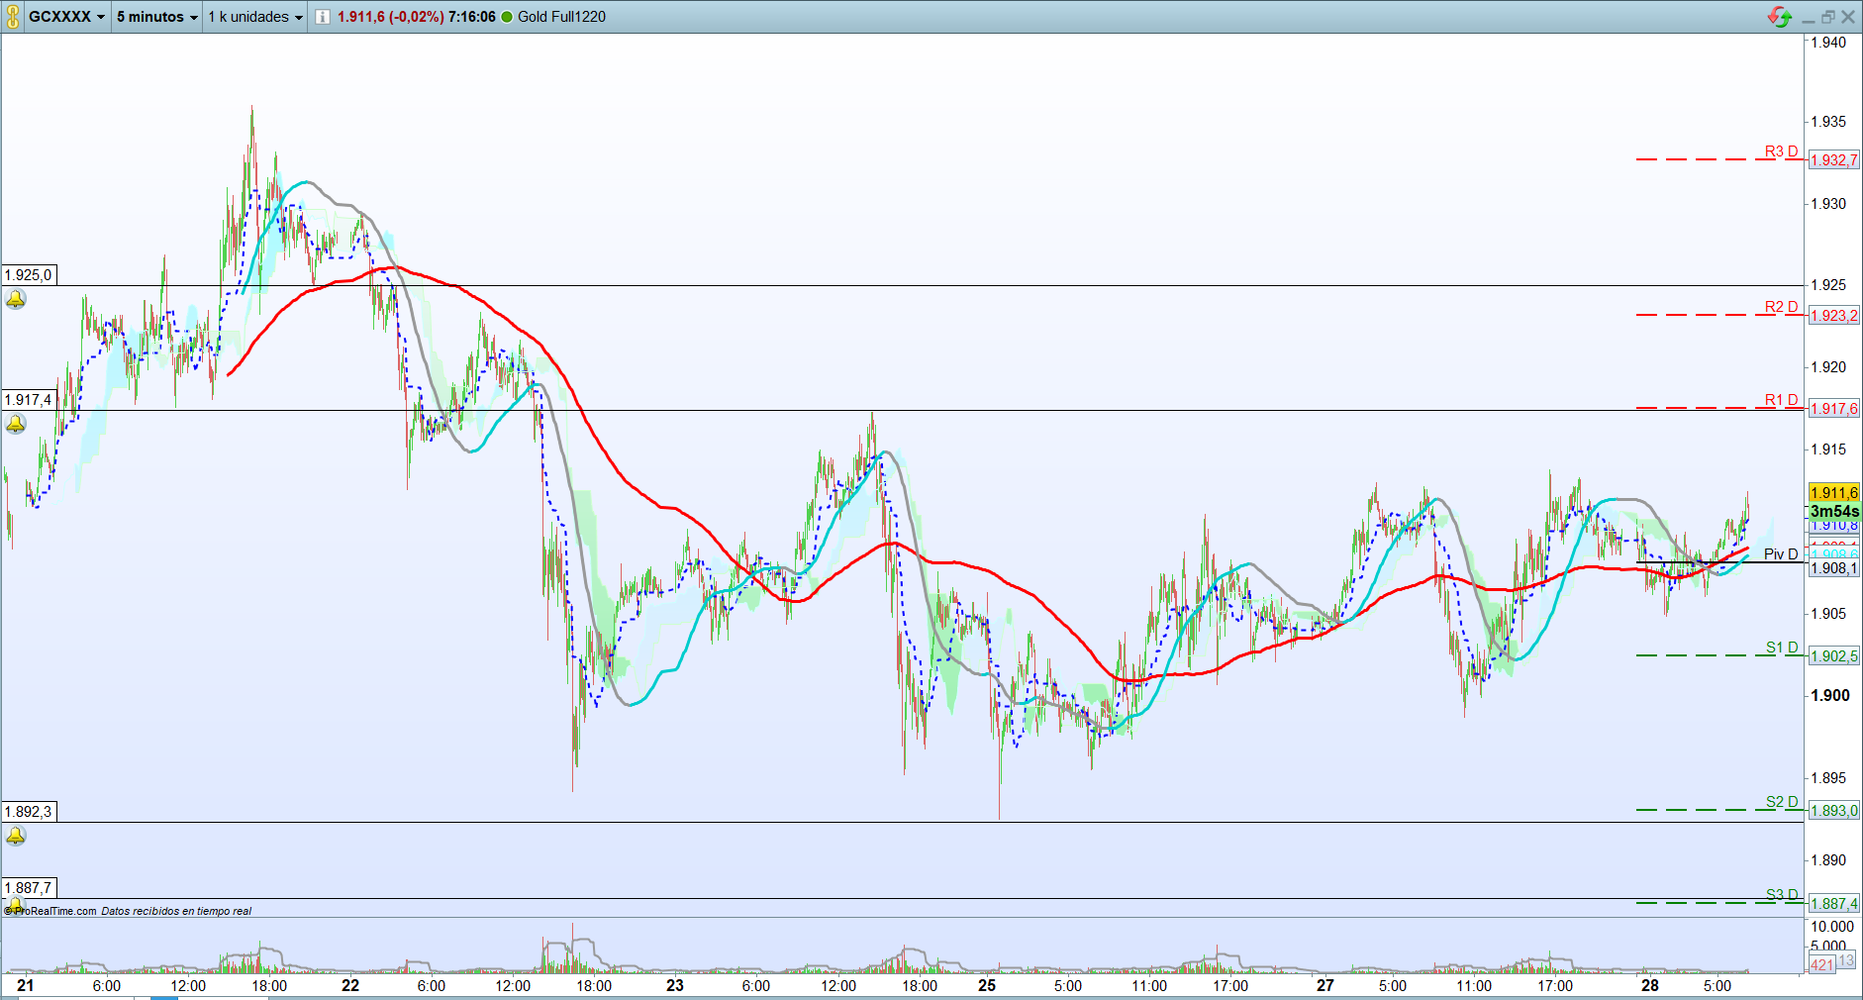
Task: Open the instrument info icon
Action: tap(323, 17)
